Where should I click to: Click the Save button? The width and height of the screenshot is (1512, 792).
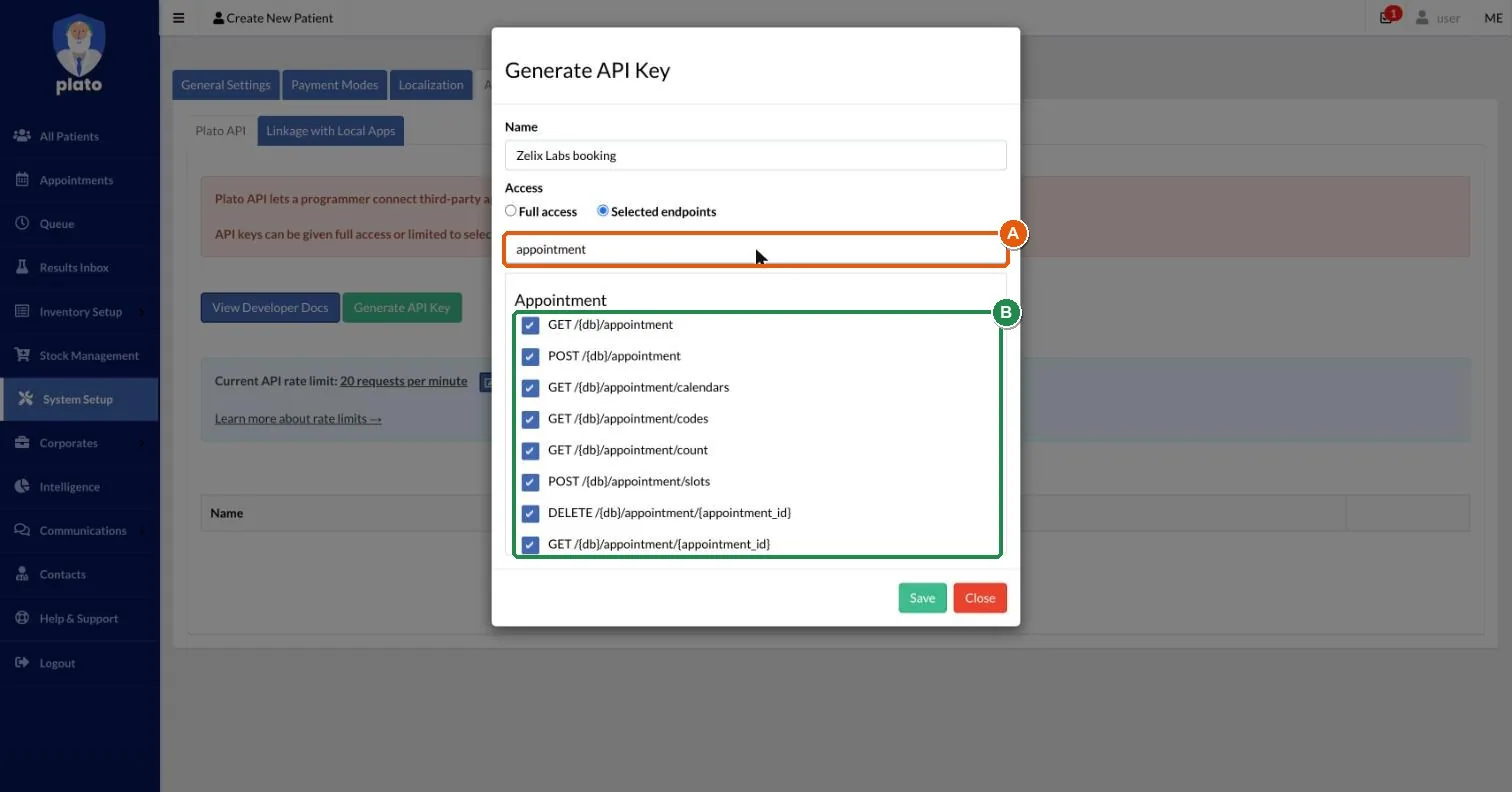(922, 598)
